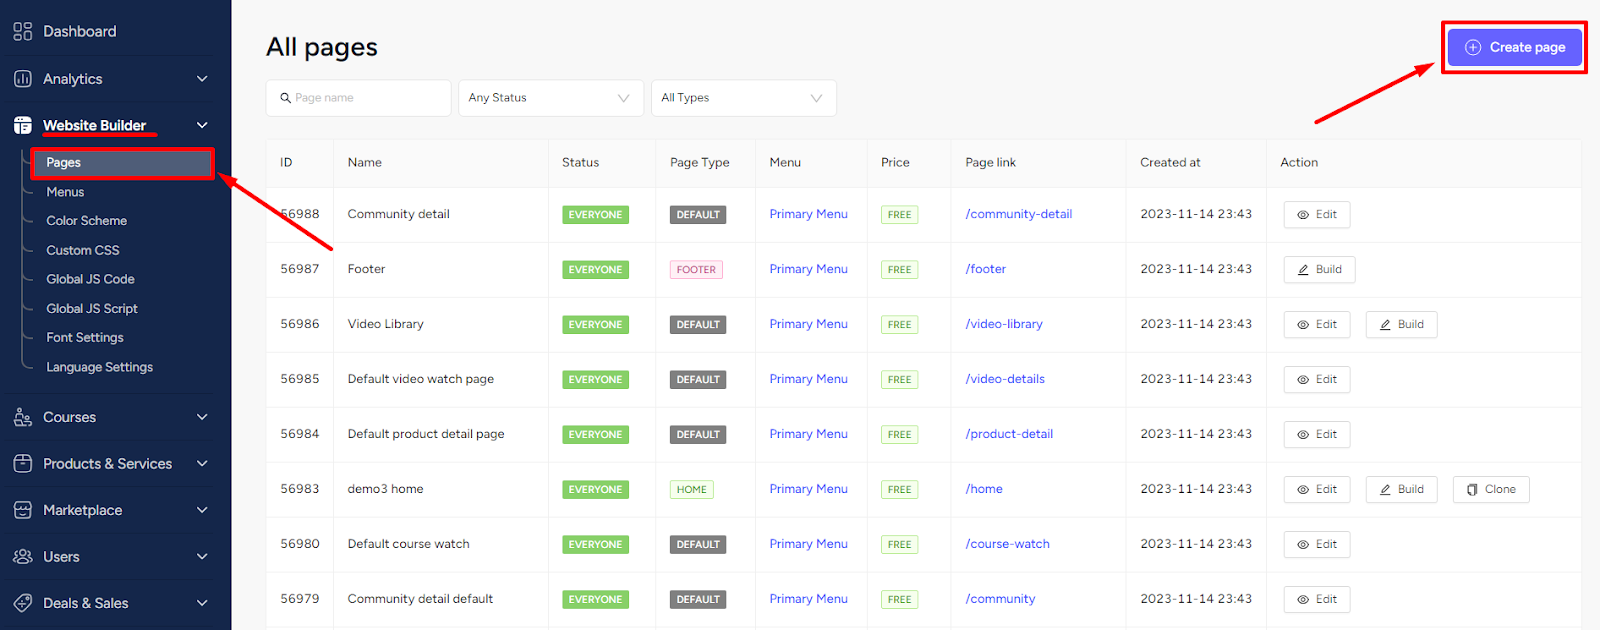Click the HOME page type badge
Screen dimensions: 1600x630
(x=691, y=490)
